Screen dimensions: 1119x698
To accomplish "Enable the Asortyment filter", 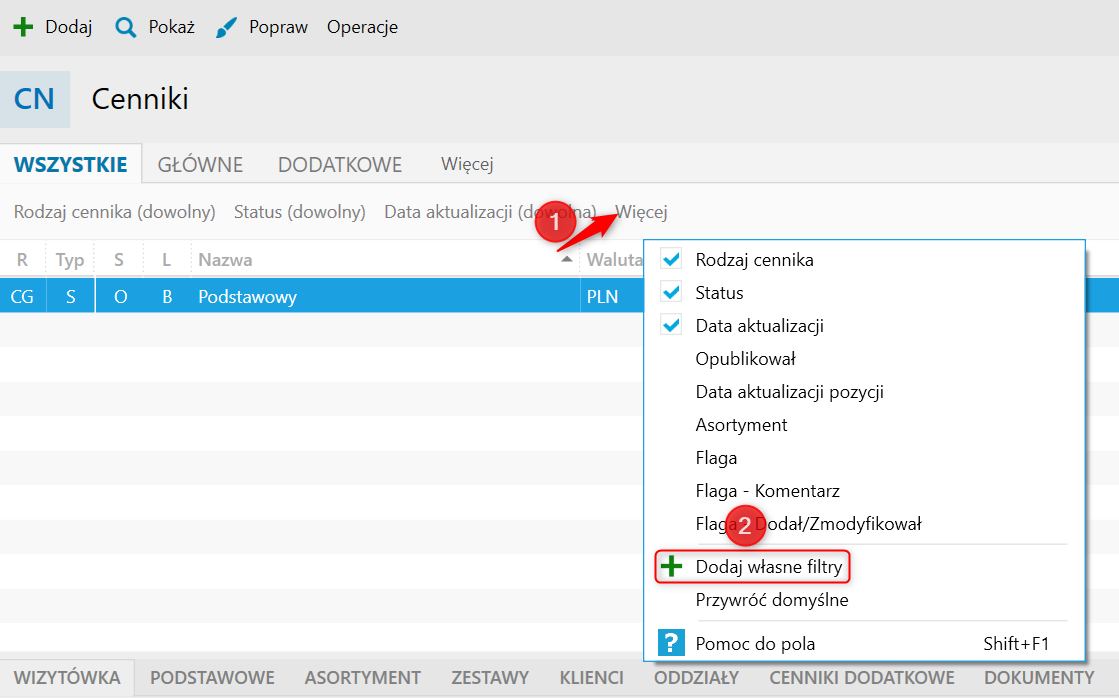I will point(741,425).
